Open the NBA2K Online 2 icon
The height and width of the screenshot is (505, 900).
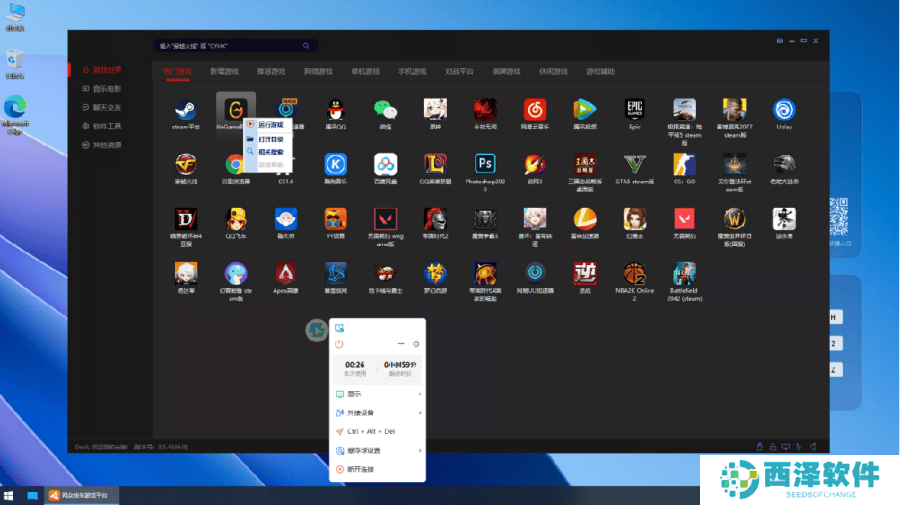[x=635, y=273]
